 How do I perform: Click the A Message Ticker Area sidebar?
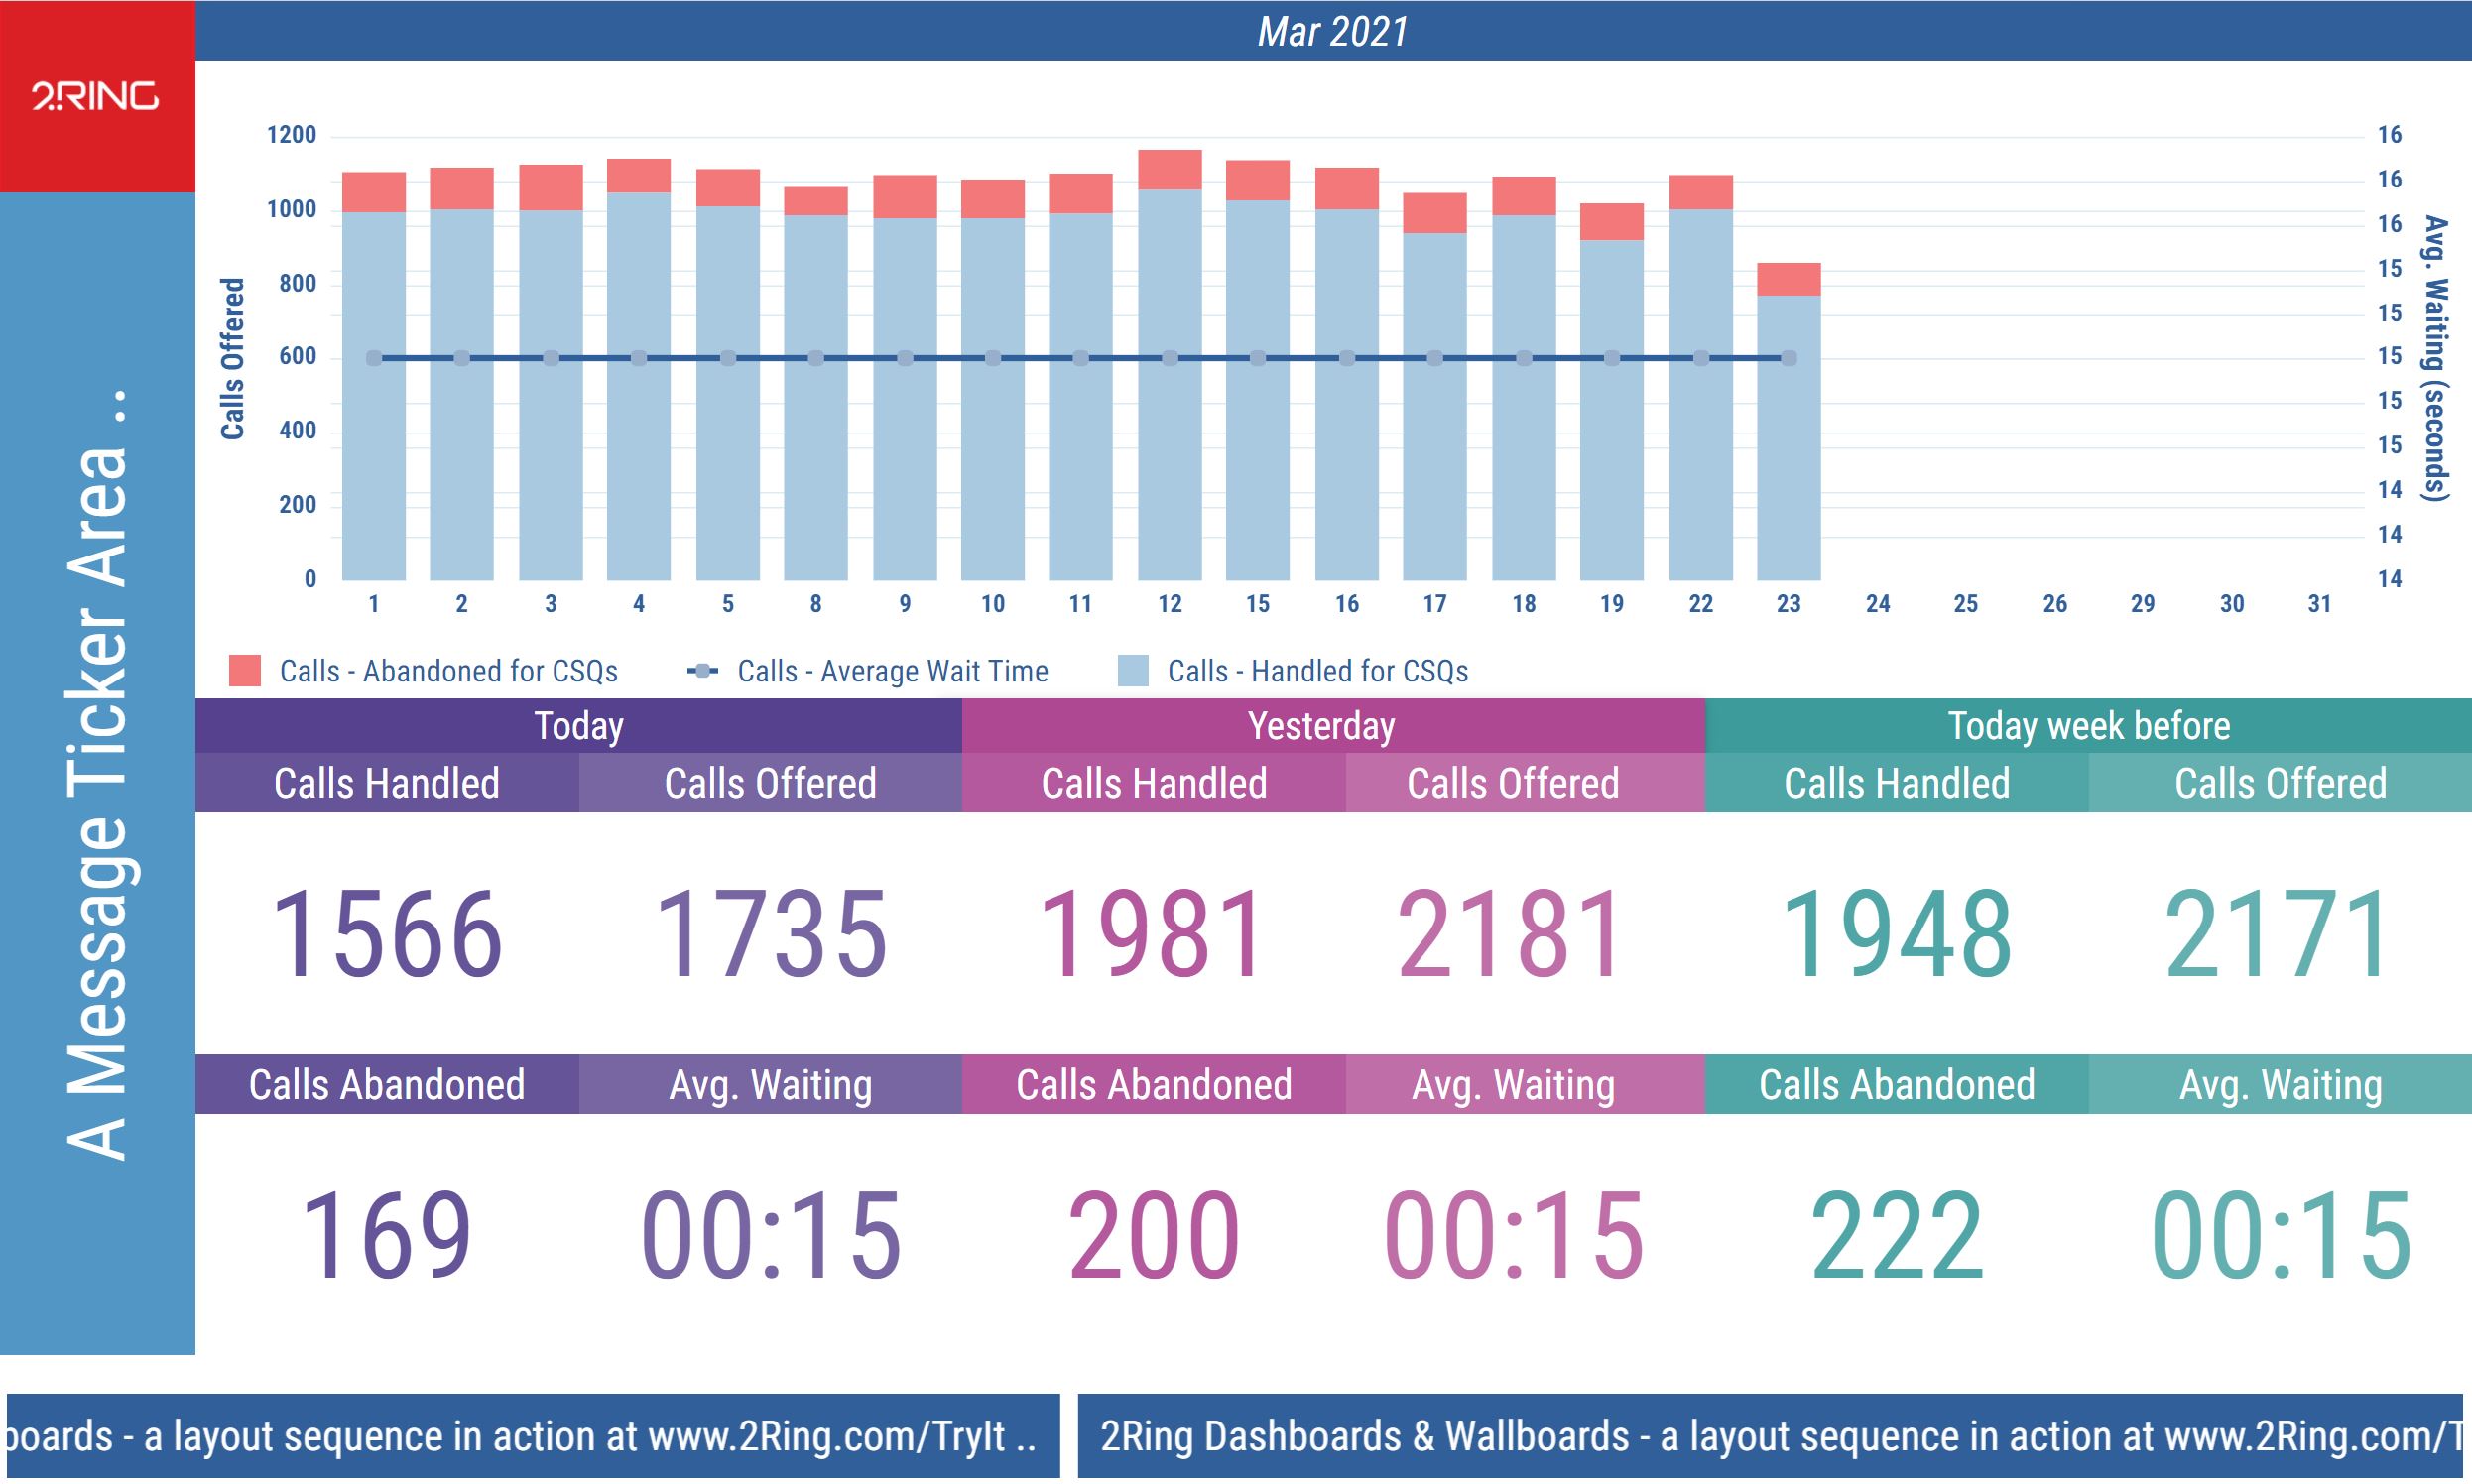tap(97, 775)
